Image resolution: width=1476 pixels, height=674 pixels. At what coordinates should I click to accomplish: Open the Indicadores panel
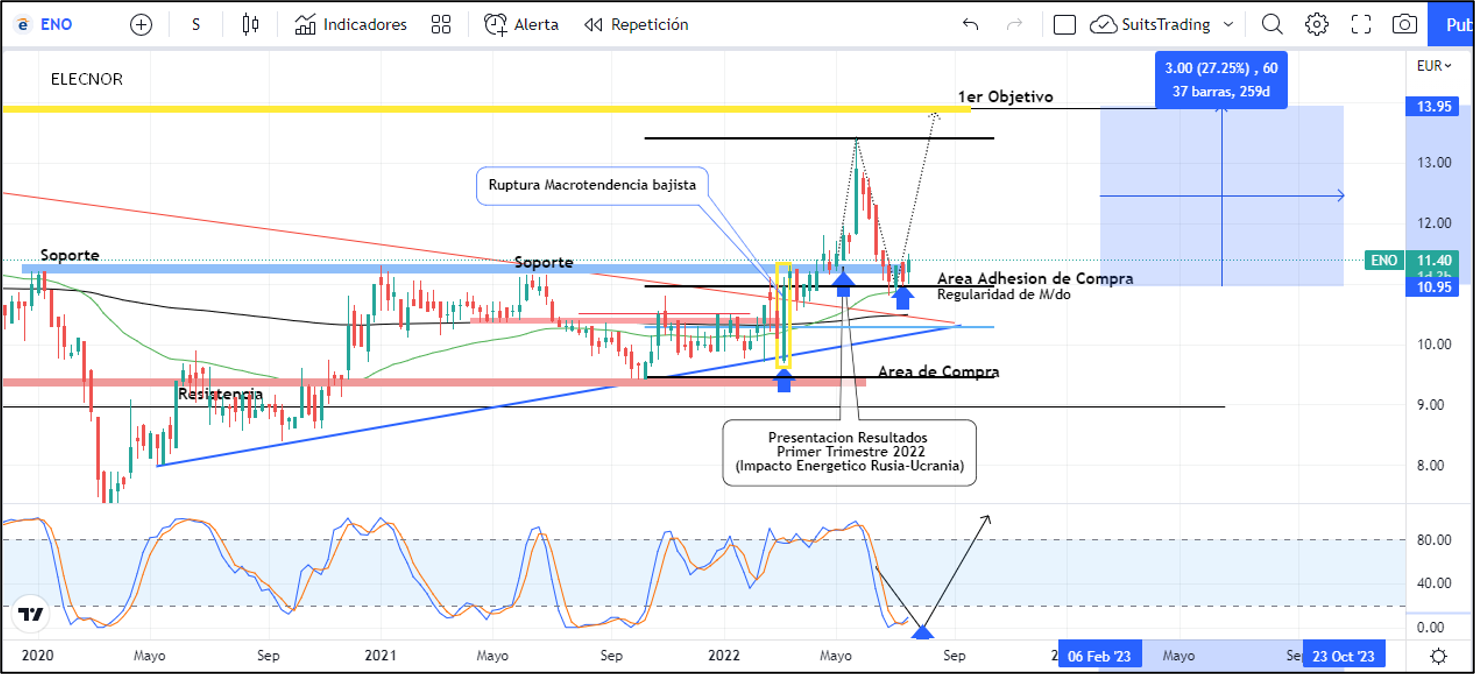click(x=351, y=25)
